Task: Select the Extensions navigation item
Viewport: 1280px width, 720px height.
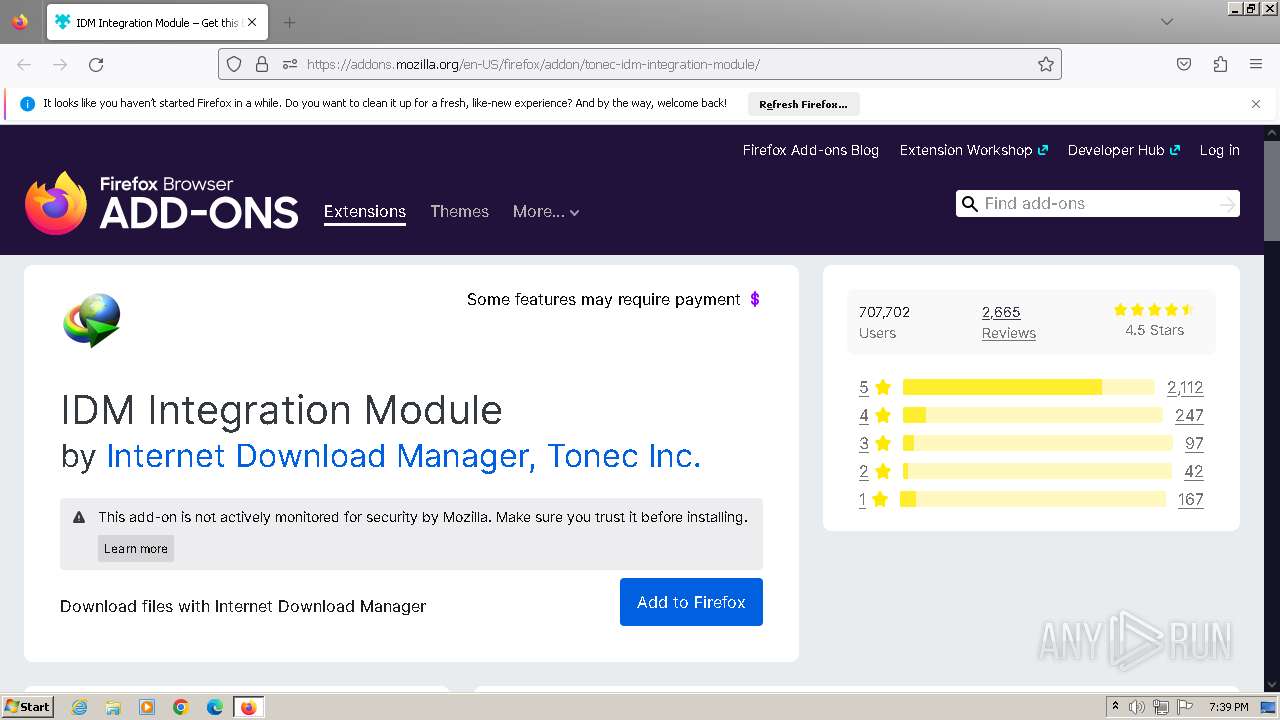Action: [x=365, y=211]
